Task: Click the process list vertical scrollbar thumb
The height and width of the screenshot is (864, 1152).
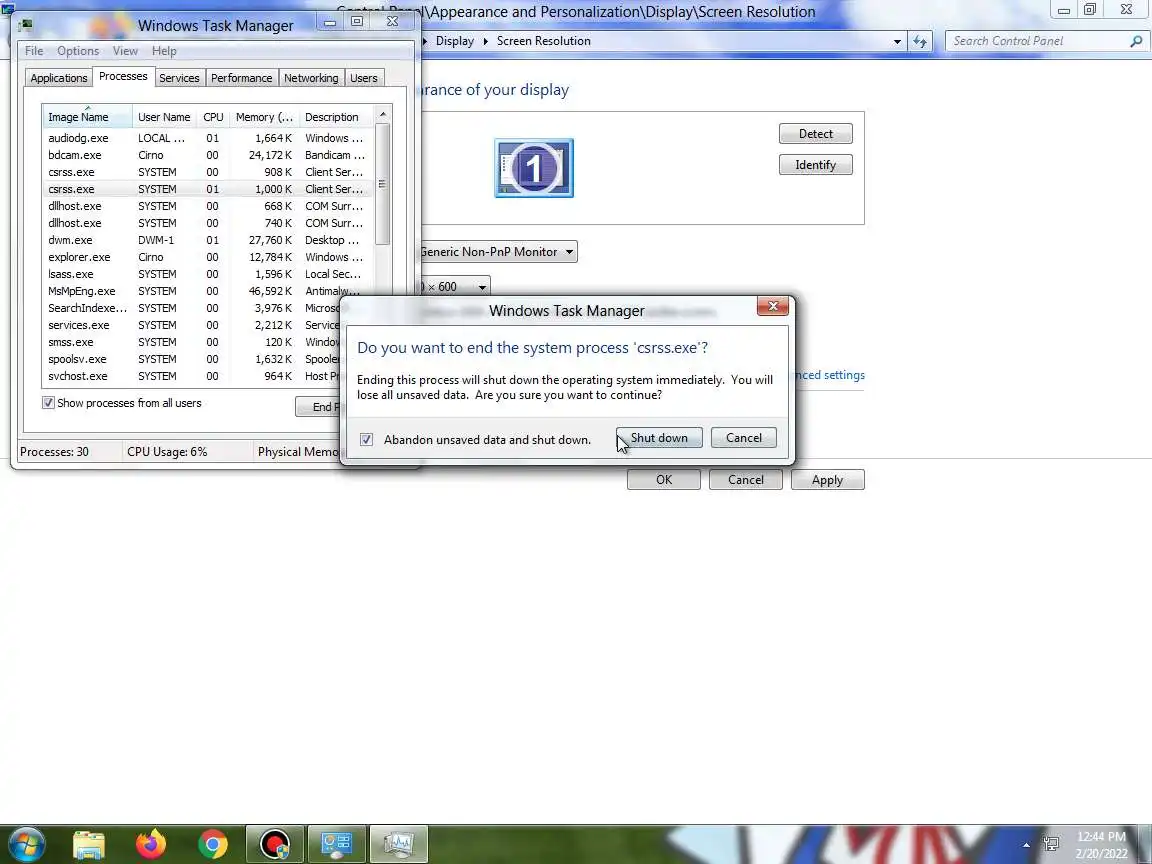Action: click(382, 184)
